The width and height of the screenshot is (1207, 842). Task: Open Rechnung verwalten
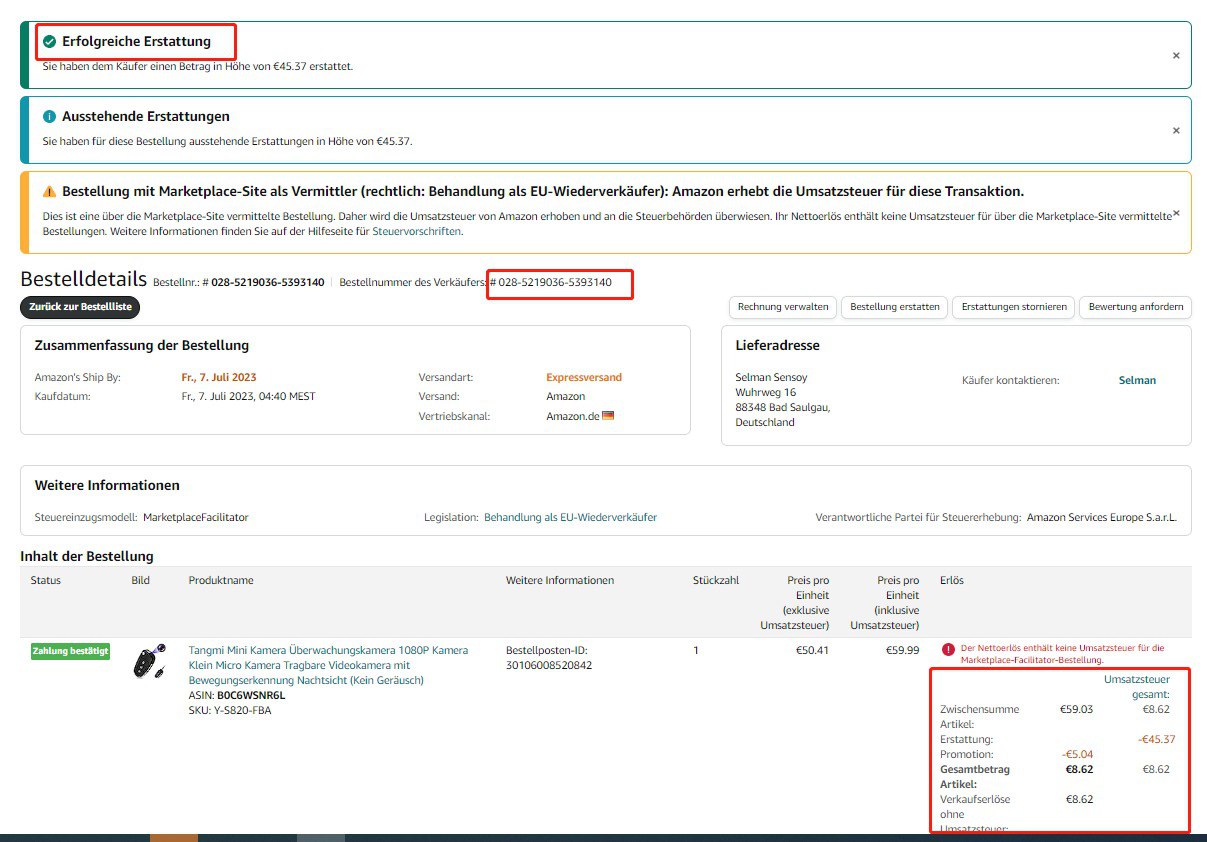(x=783, y=307)
